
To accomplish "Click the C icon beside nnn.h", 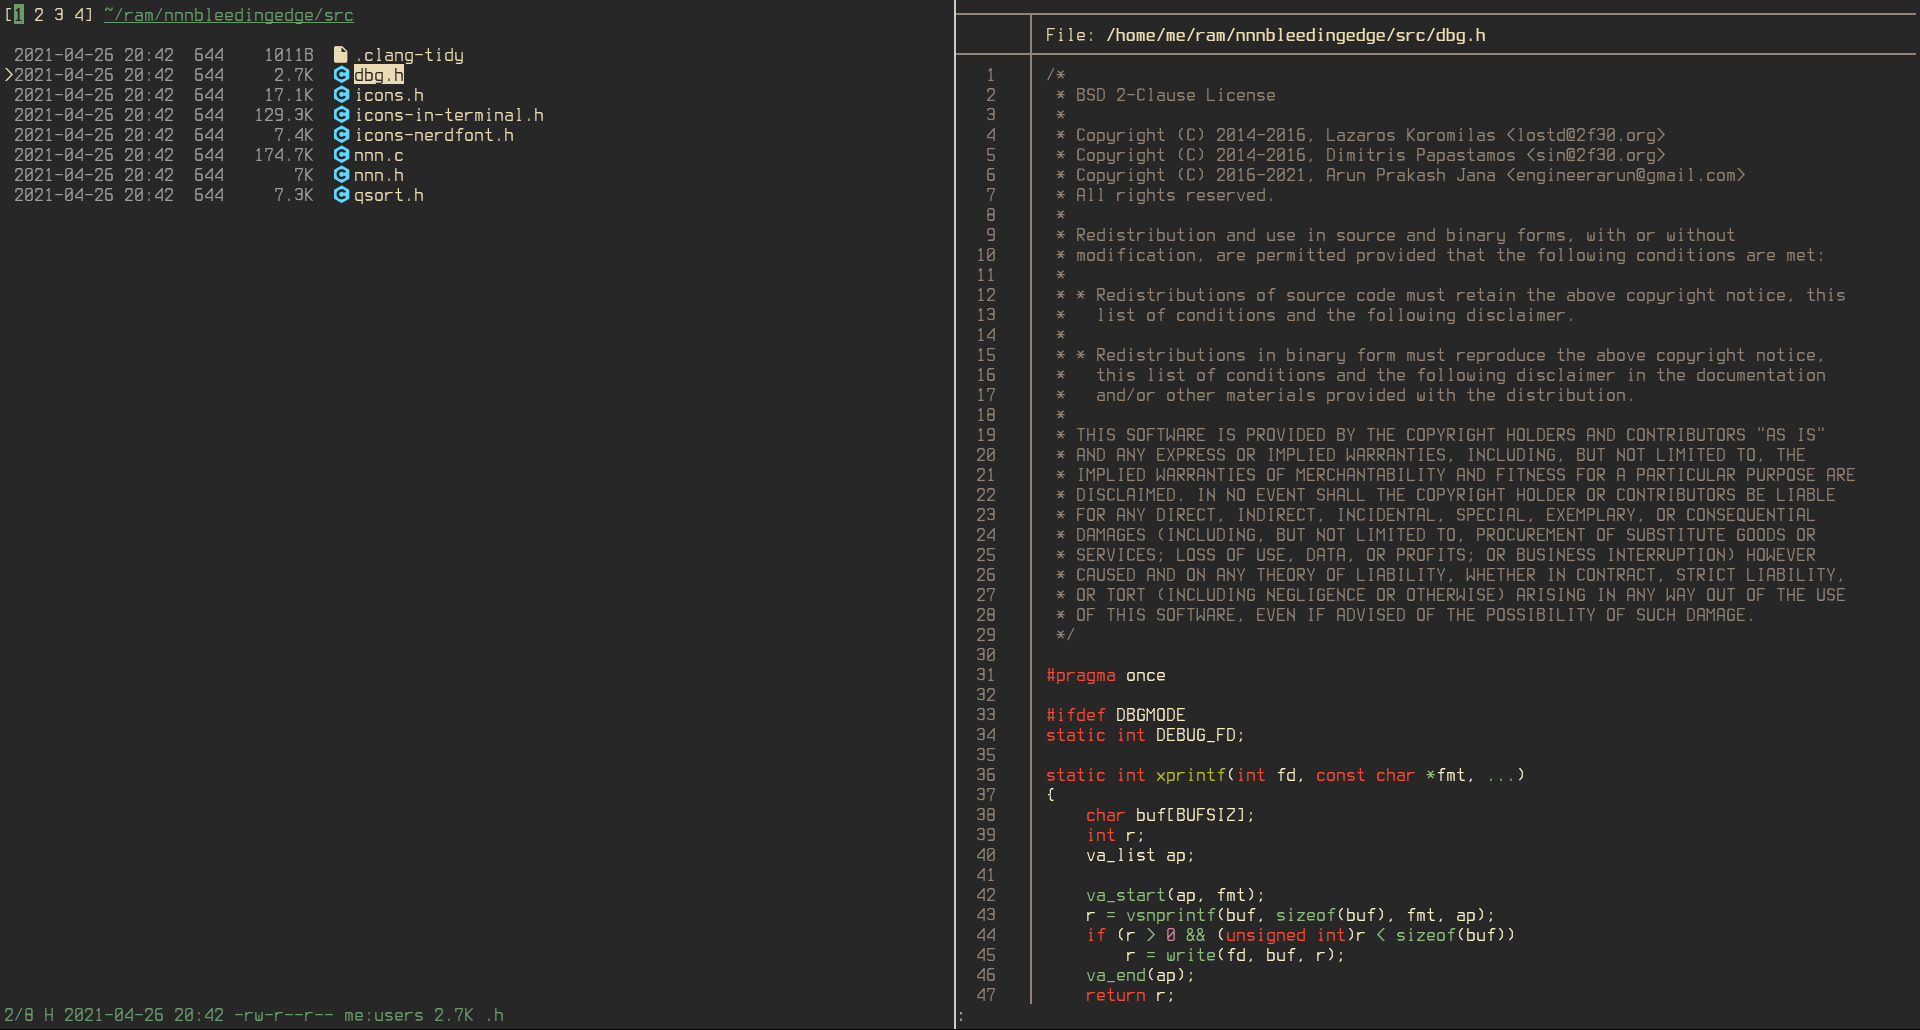I will click(341, 175).
